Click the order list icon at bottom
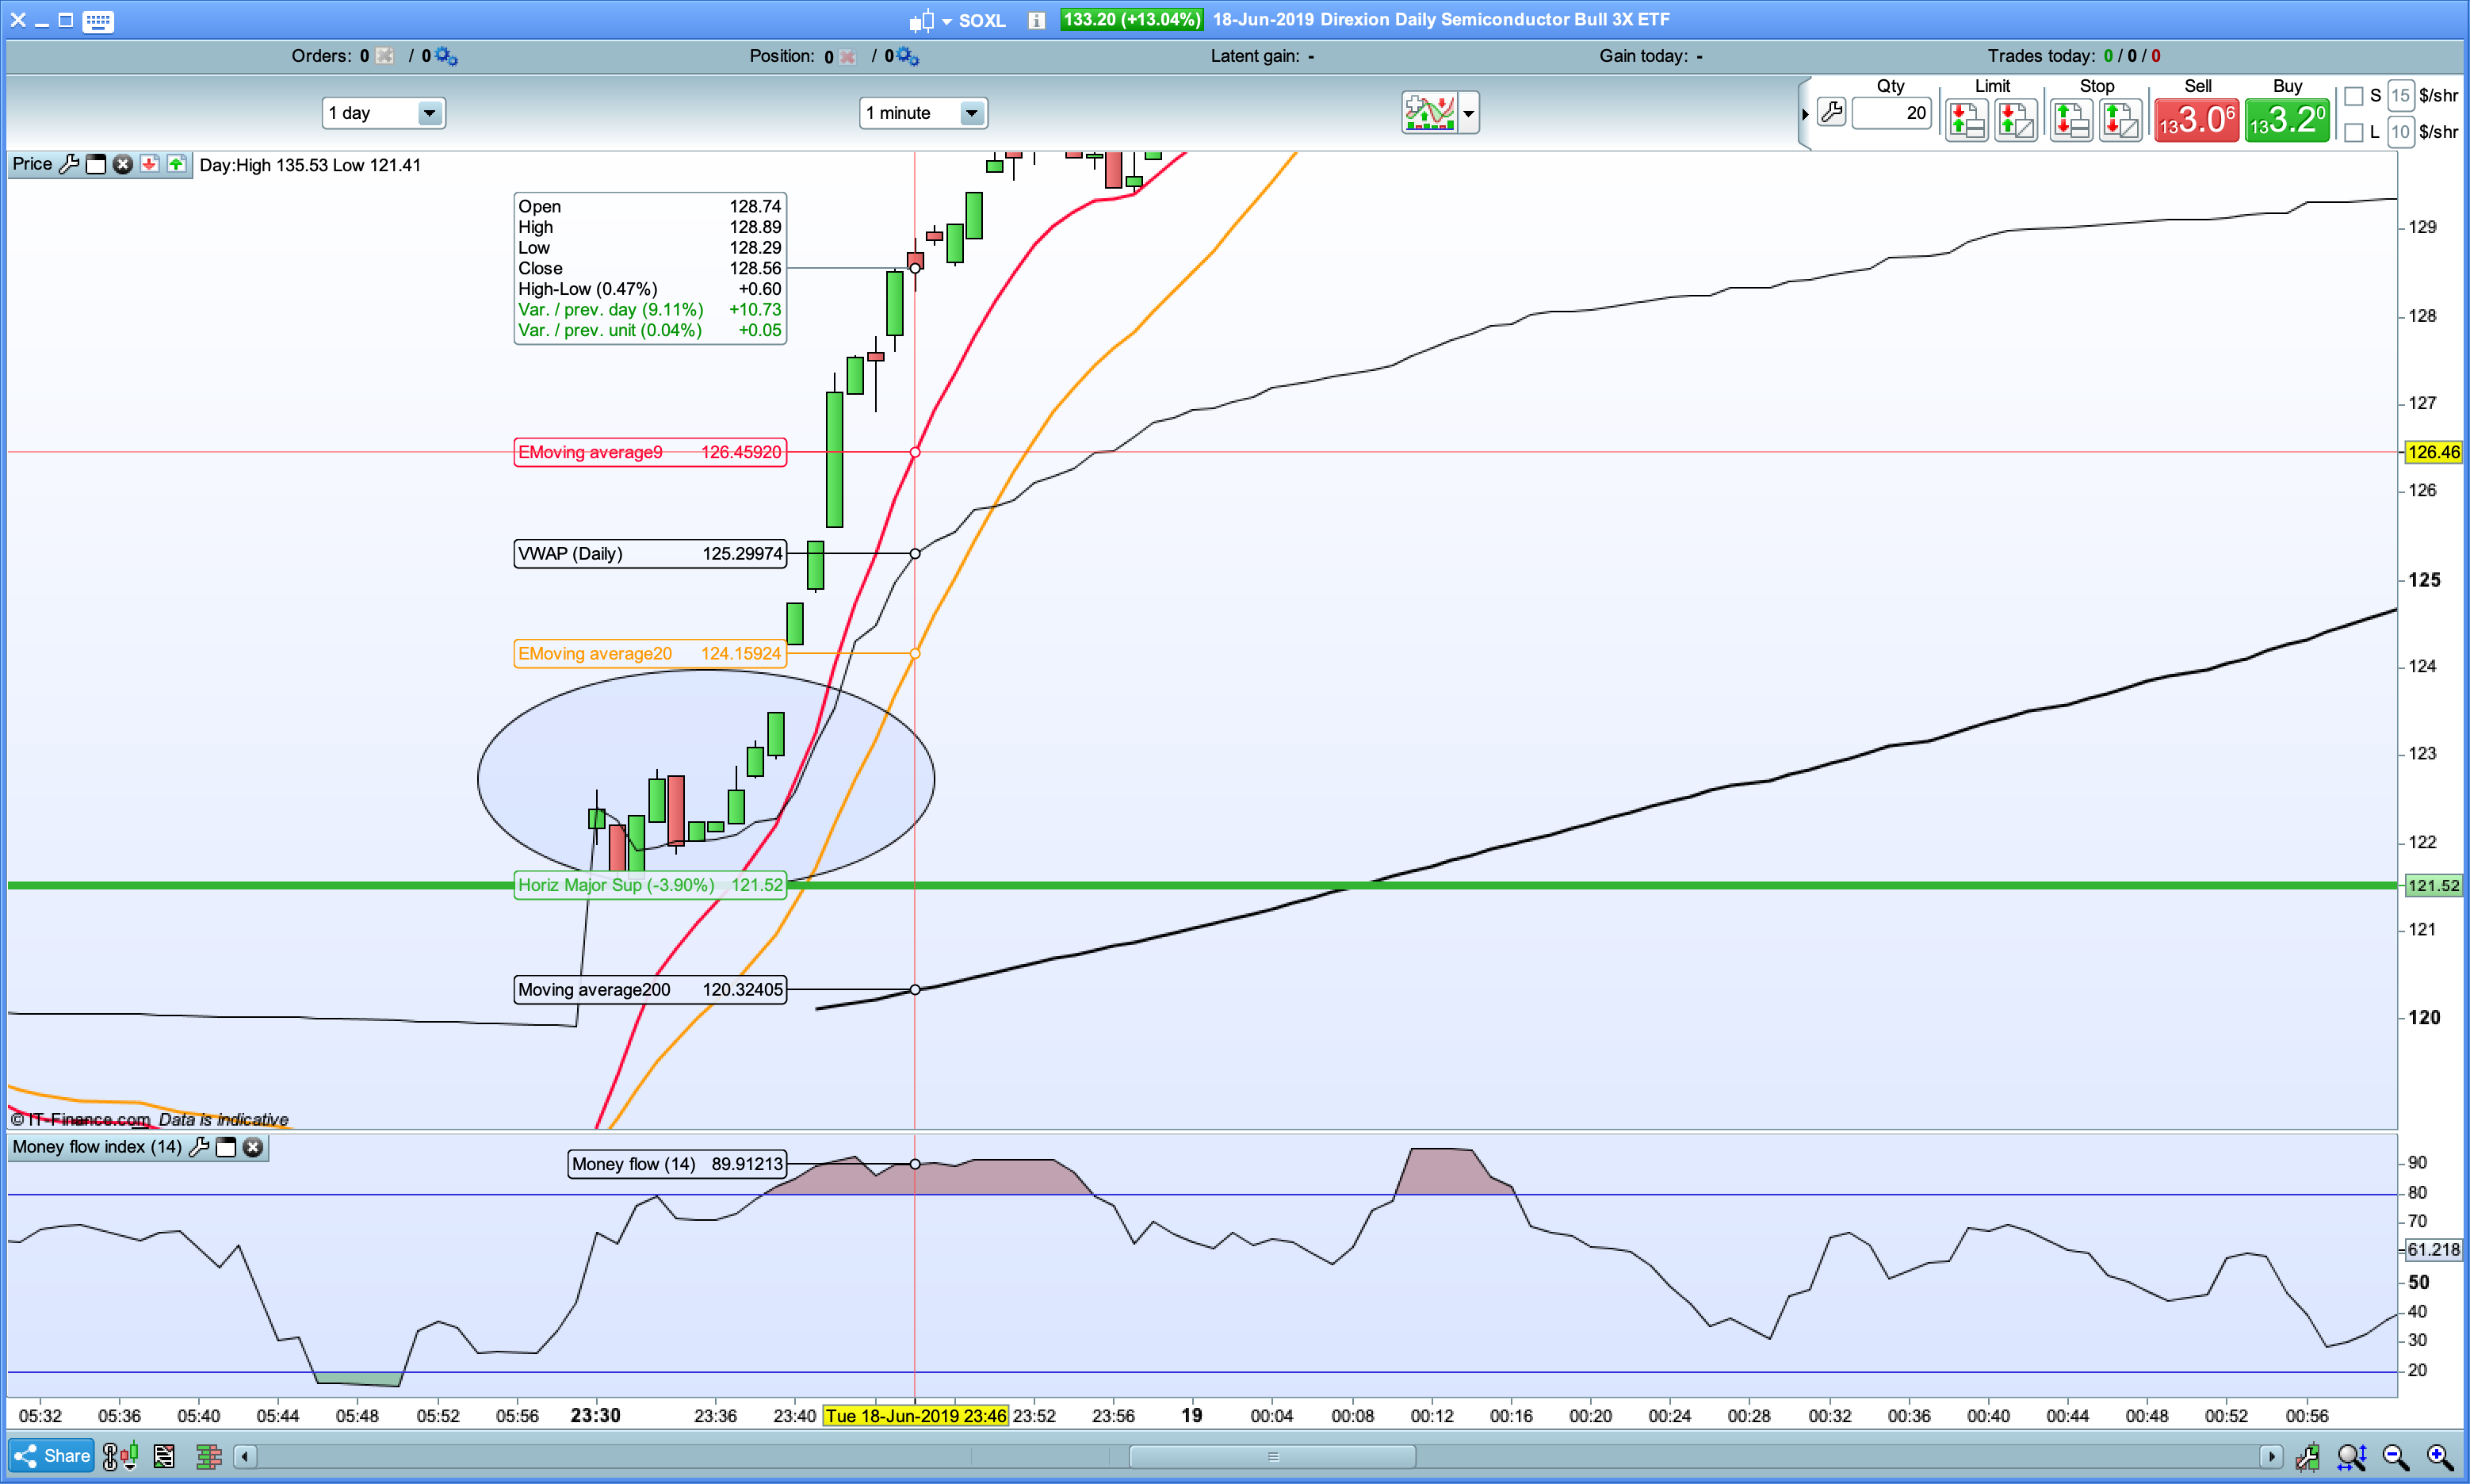Screen dimensions: 2470x1484 tap(164, 1456)
